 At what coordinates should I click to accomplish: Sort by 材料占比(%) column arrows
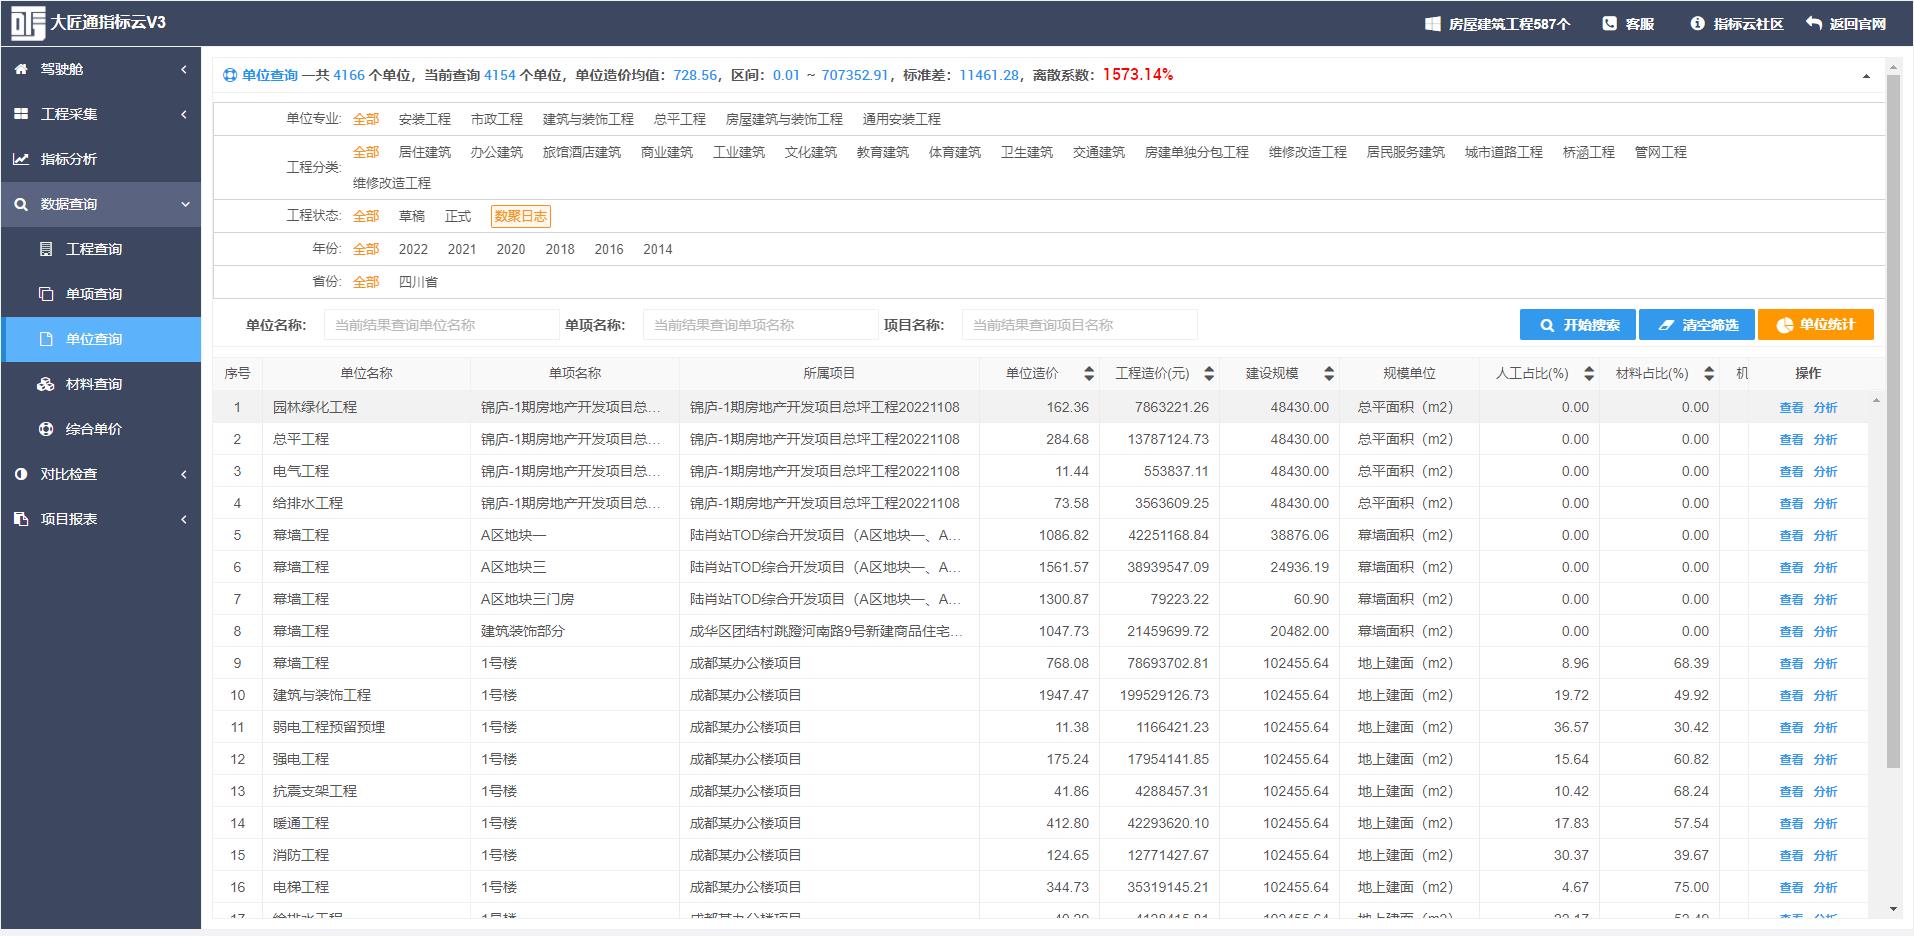1709,373
